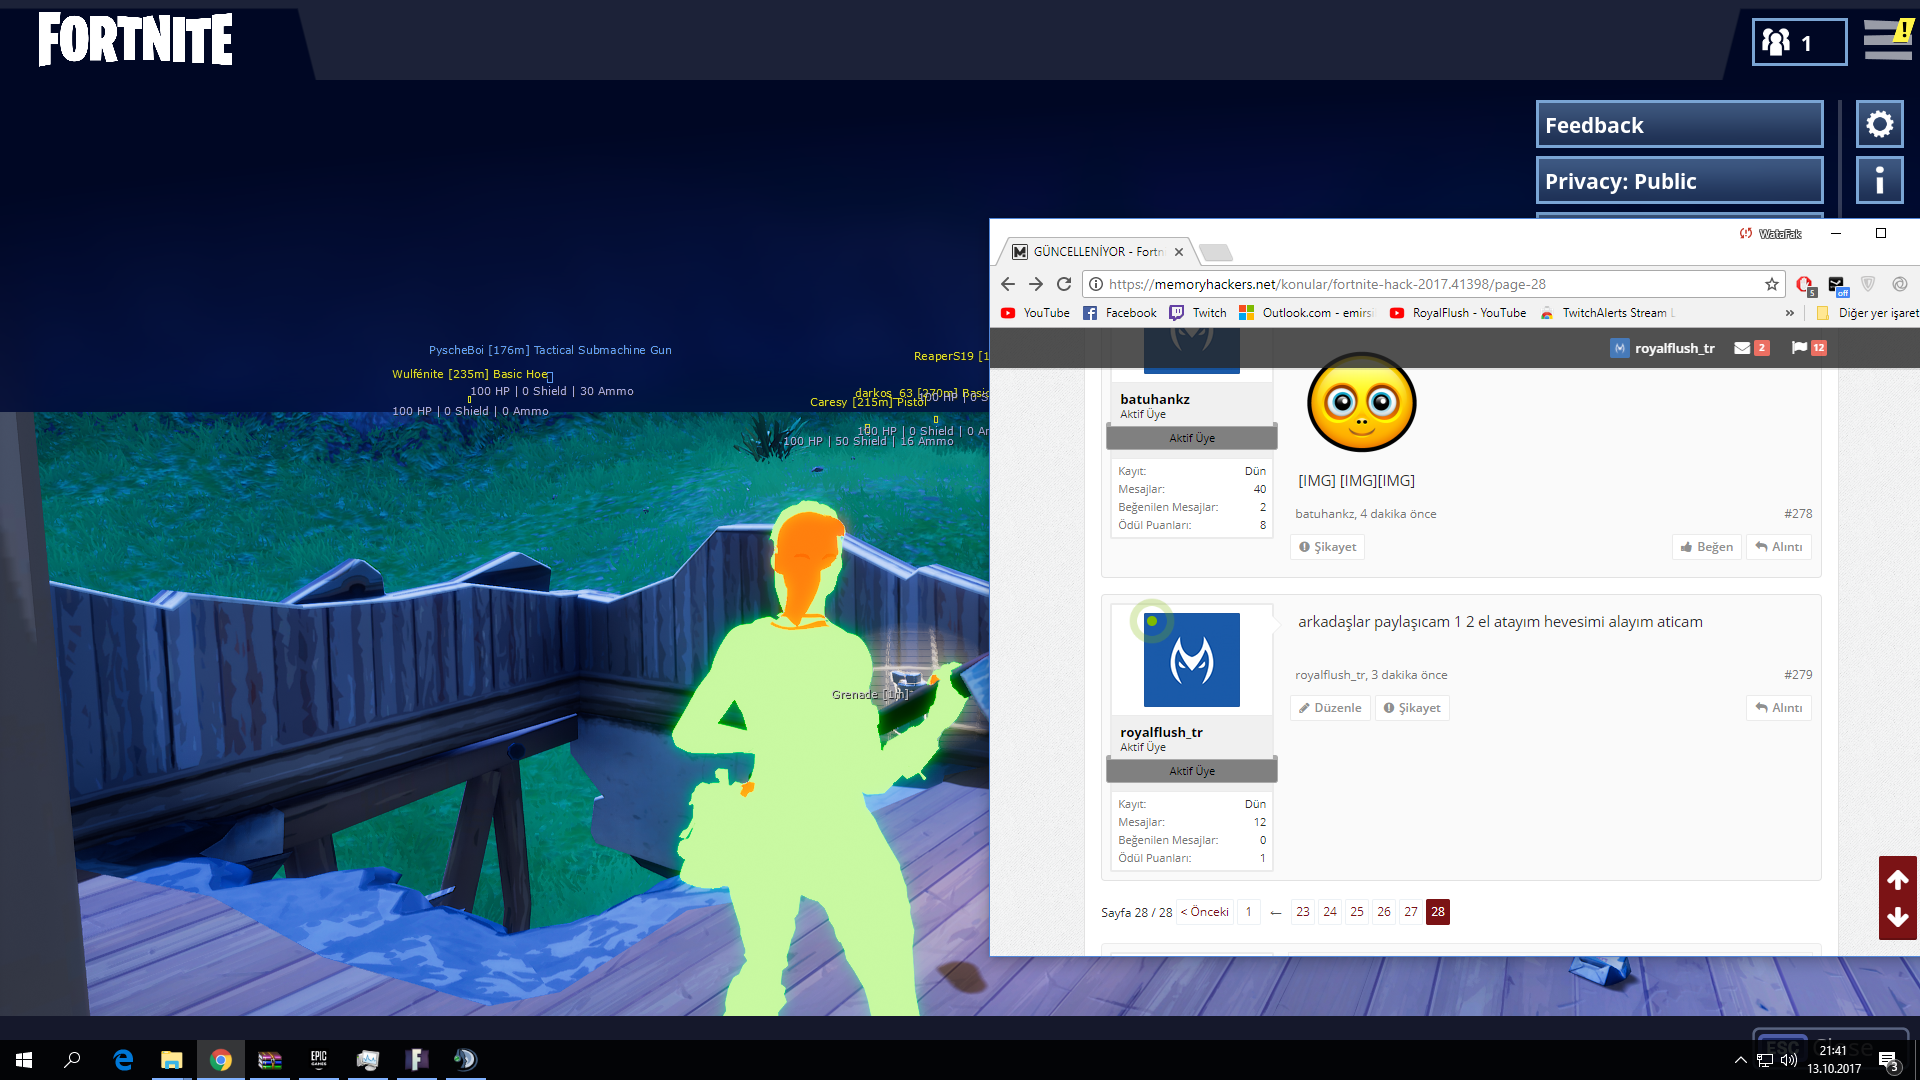Open Windows taskbar search
Image resolution: width=1920 pixels, height=1080 pixels.
72,1060
